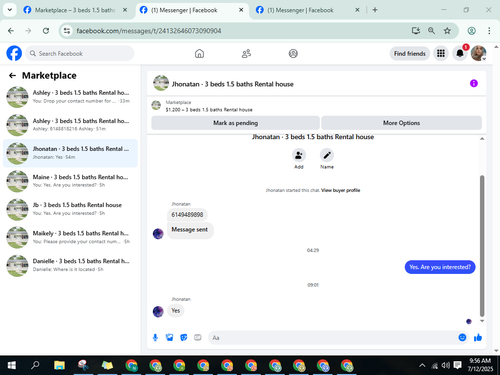500x375 pixels.
Task: Click Jhonatan's avatar beside 'Message sent'
Action: (158, 234)
